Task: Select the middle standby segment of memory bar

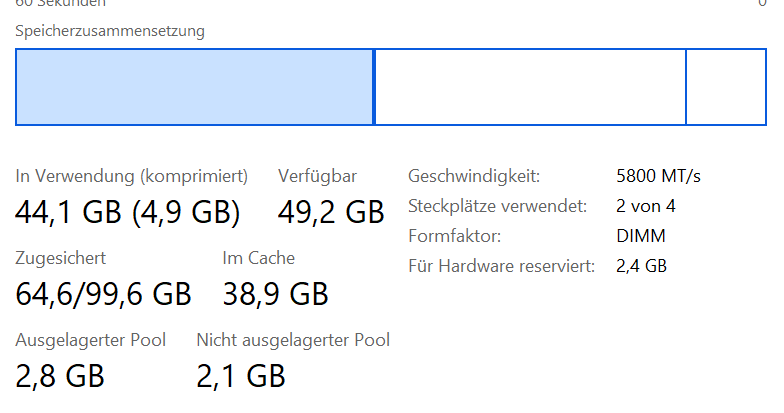Action: [530, 87]
